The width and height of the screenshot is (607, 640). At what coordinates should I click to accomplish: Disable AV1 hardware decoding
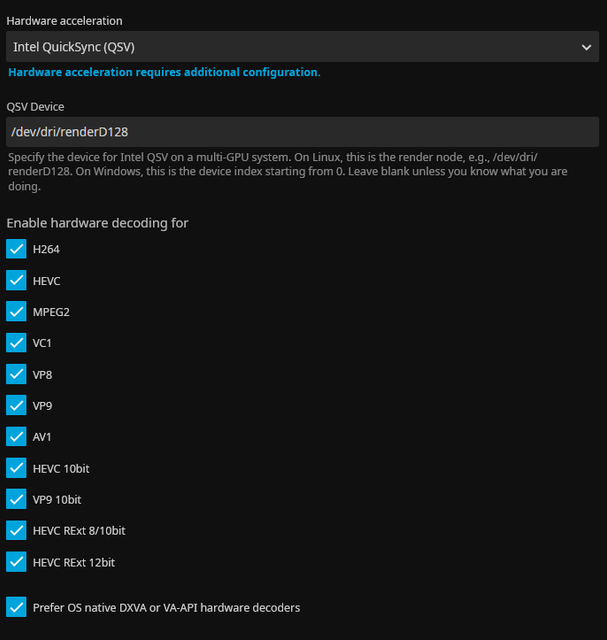16,437
